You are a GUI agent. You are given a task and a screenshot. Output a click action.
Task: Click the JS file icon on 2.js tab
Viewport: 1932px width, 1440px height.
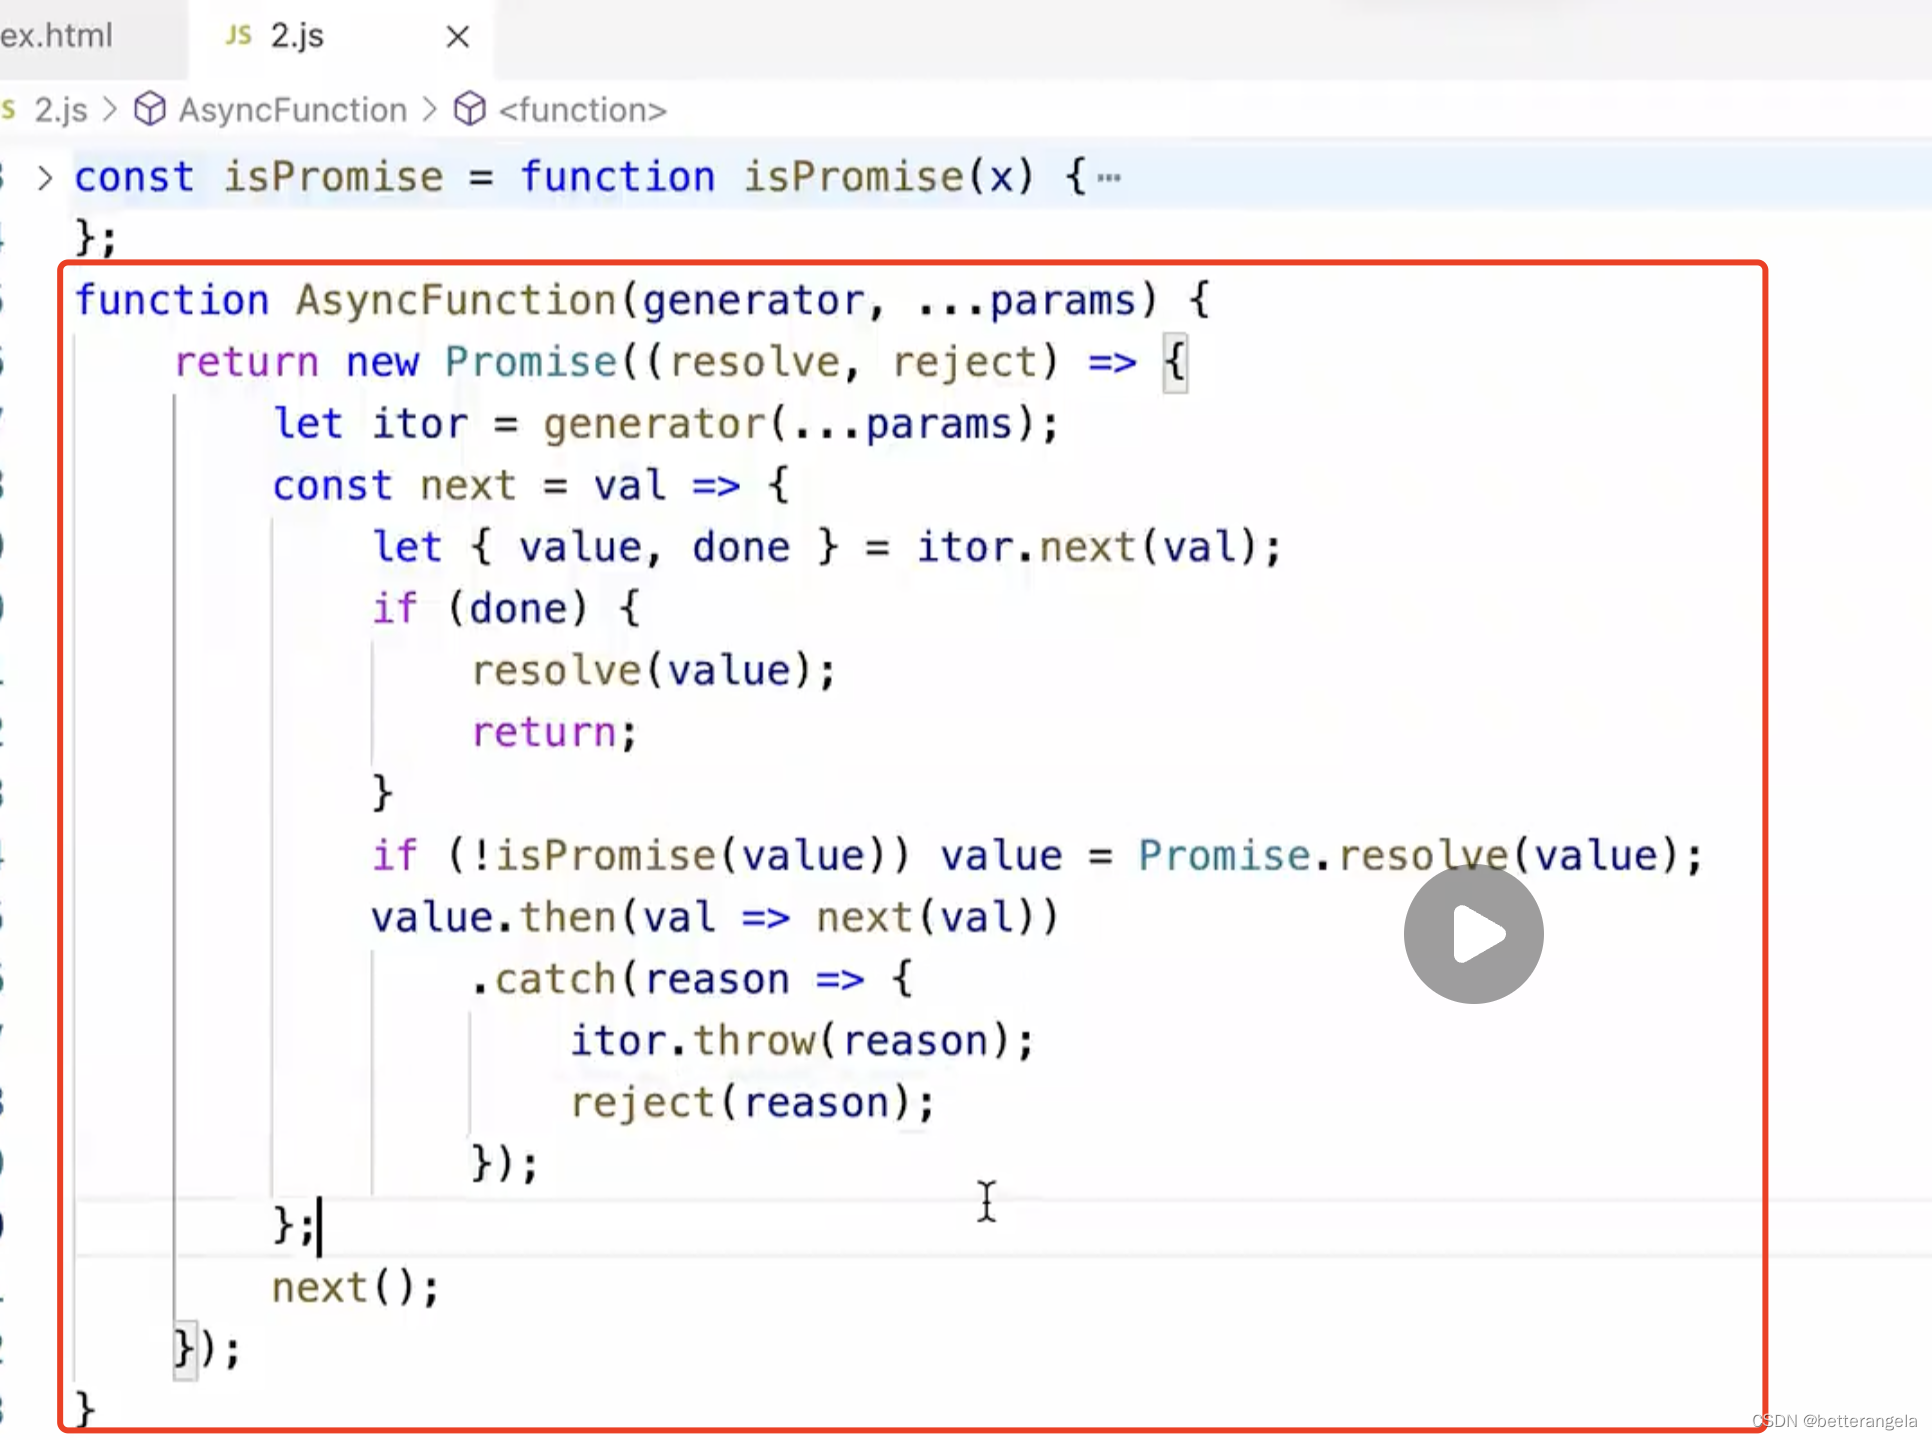[x=238, y=36]
